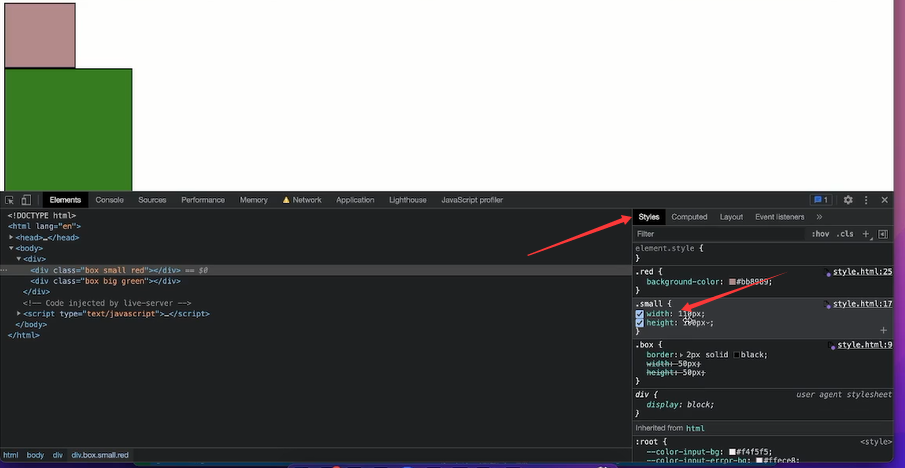Image resolution: width=905 pixels, height=468 pixels.
Task: Click the .red rule selector text
Action: (644, 271)
